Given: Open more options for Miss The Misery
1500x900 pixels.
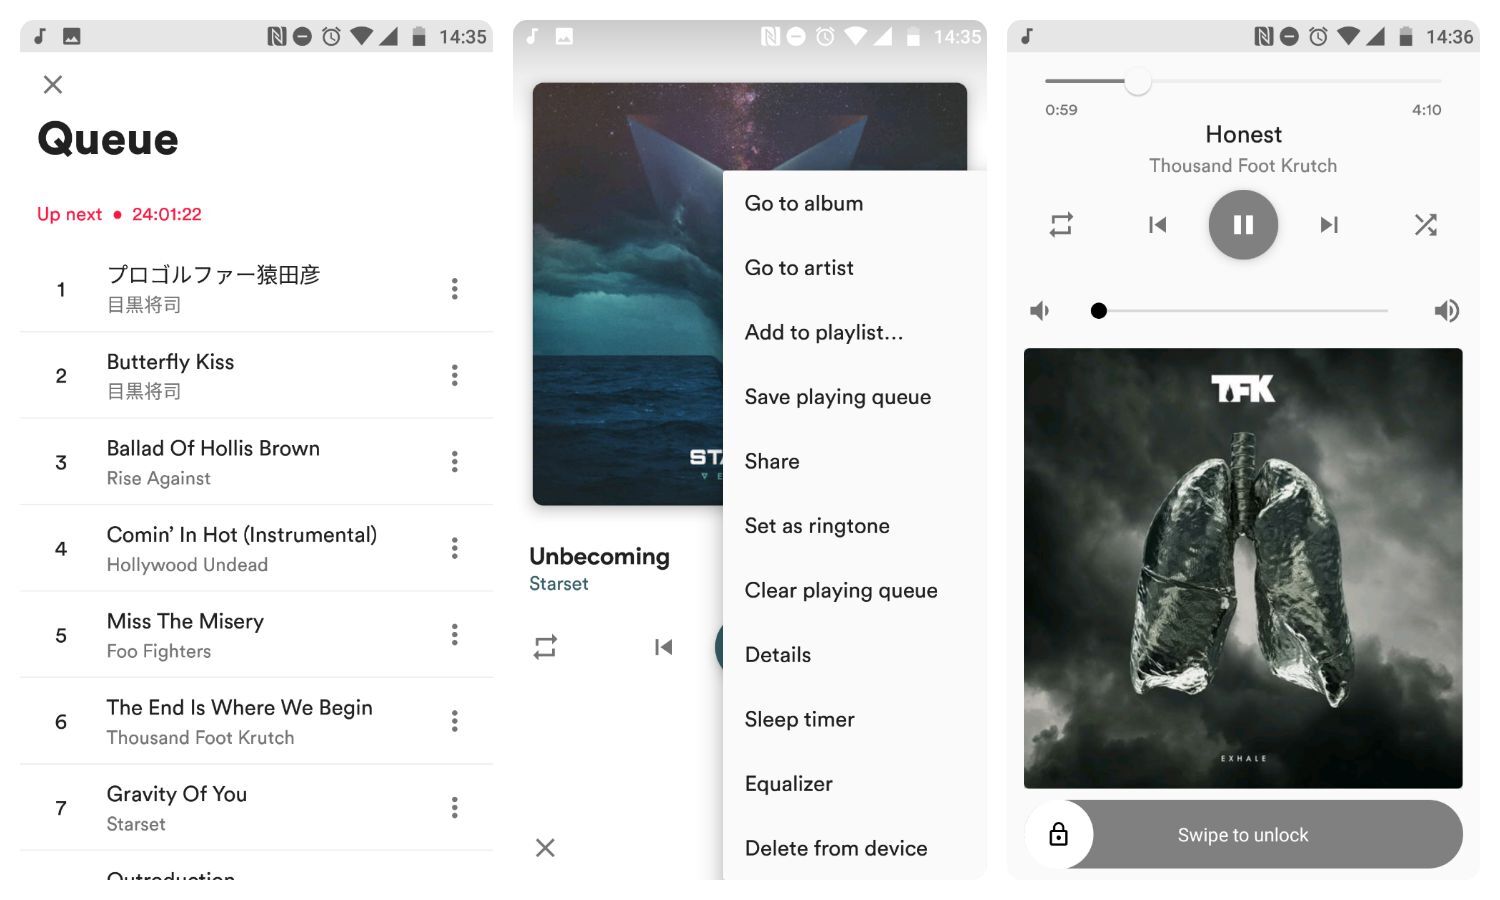Looking at the screenshot, I should (454, 635).
